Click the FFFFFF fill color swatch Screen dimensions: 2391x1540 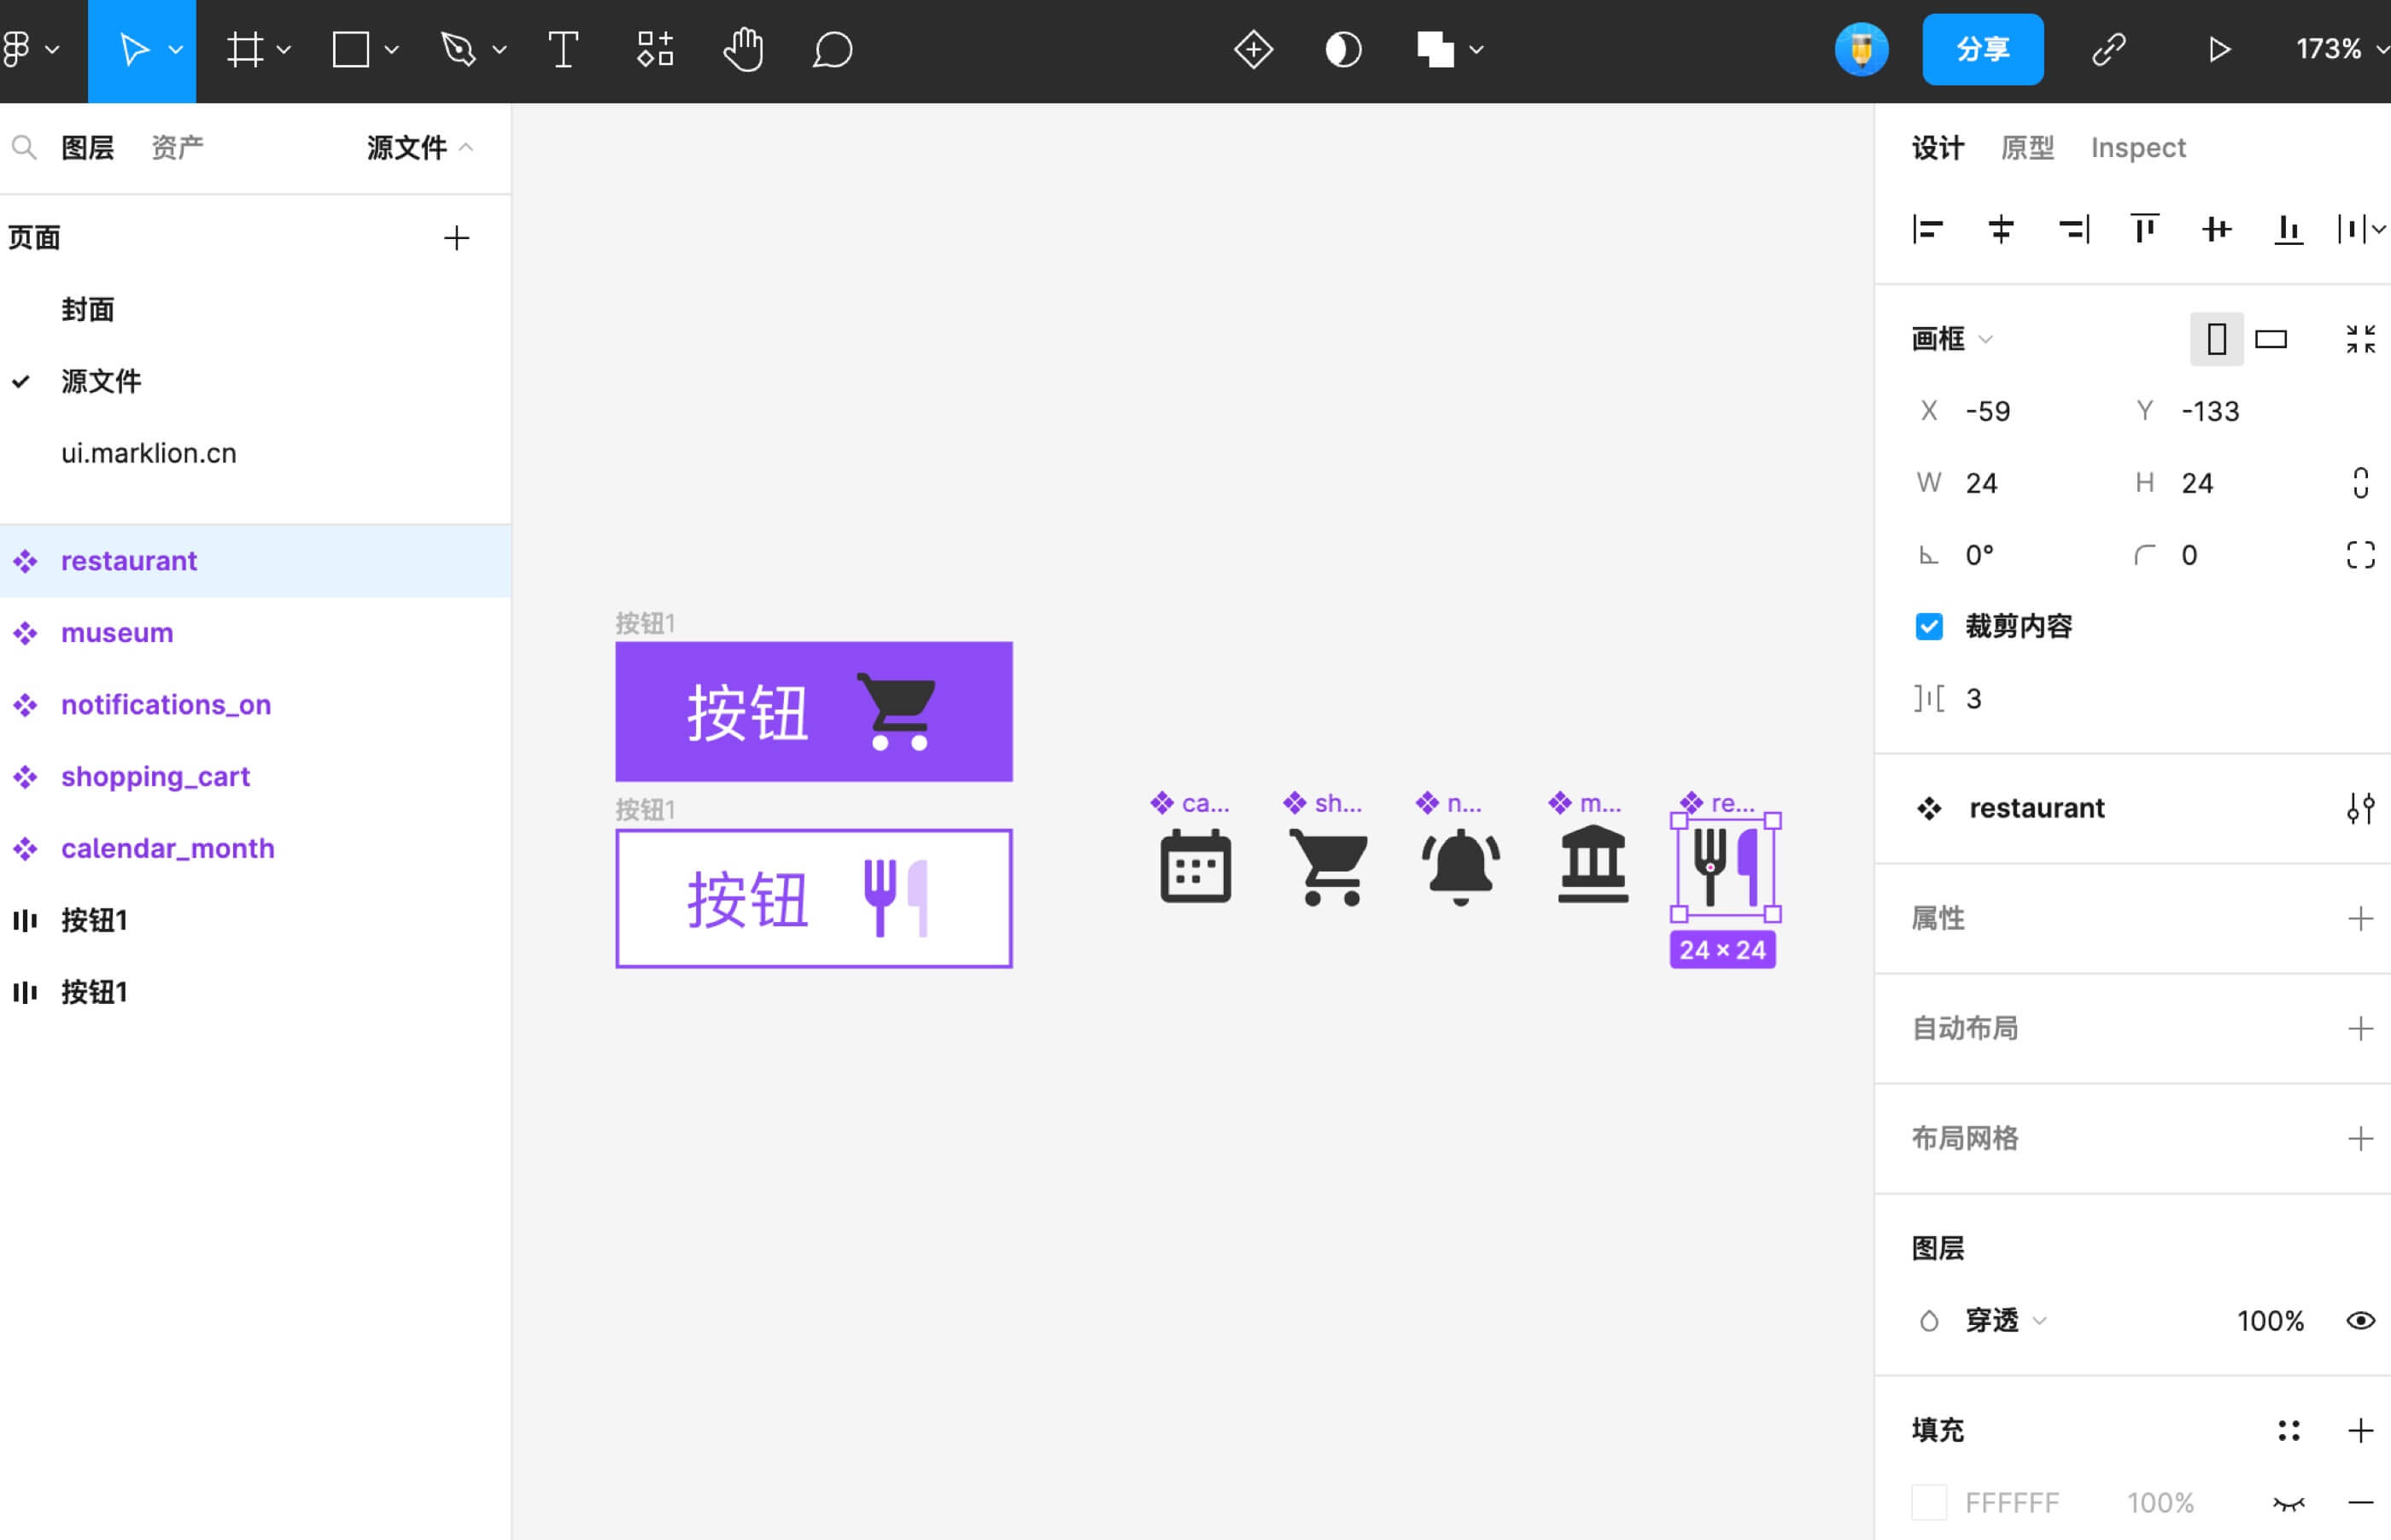pyautogui.click(x=1928, y=1503)
